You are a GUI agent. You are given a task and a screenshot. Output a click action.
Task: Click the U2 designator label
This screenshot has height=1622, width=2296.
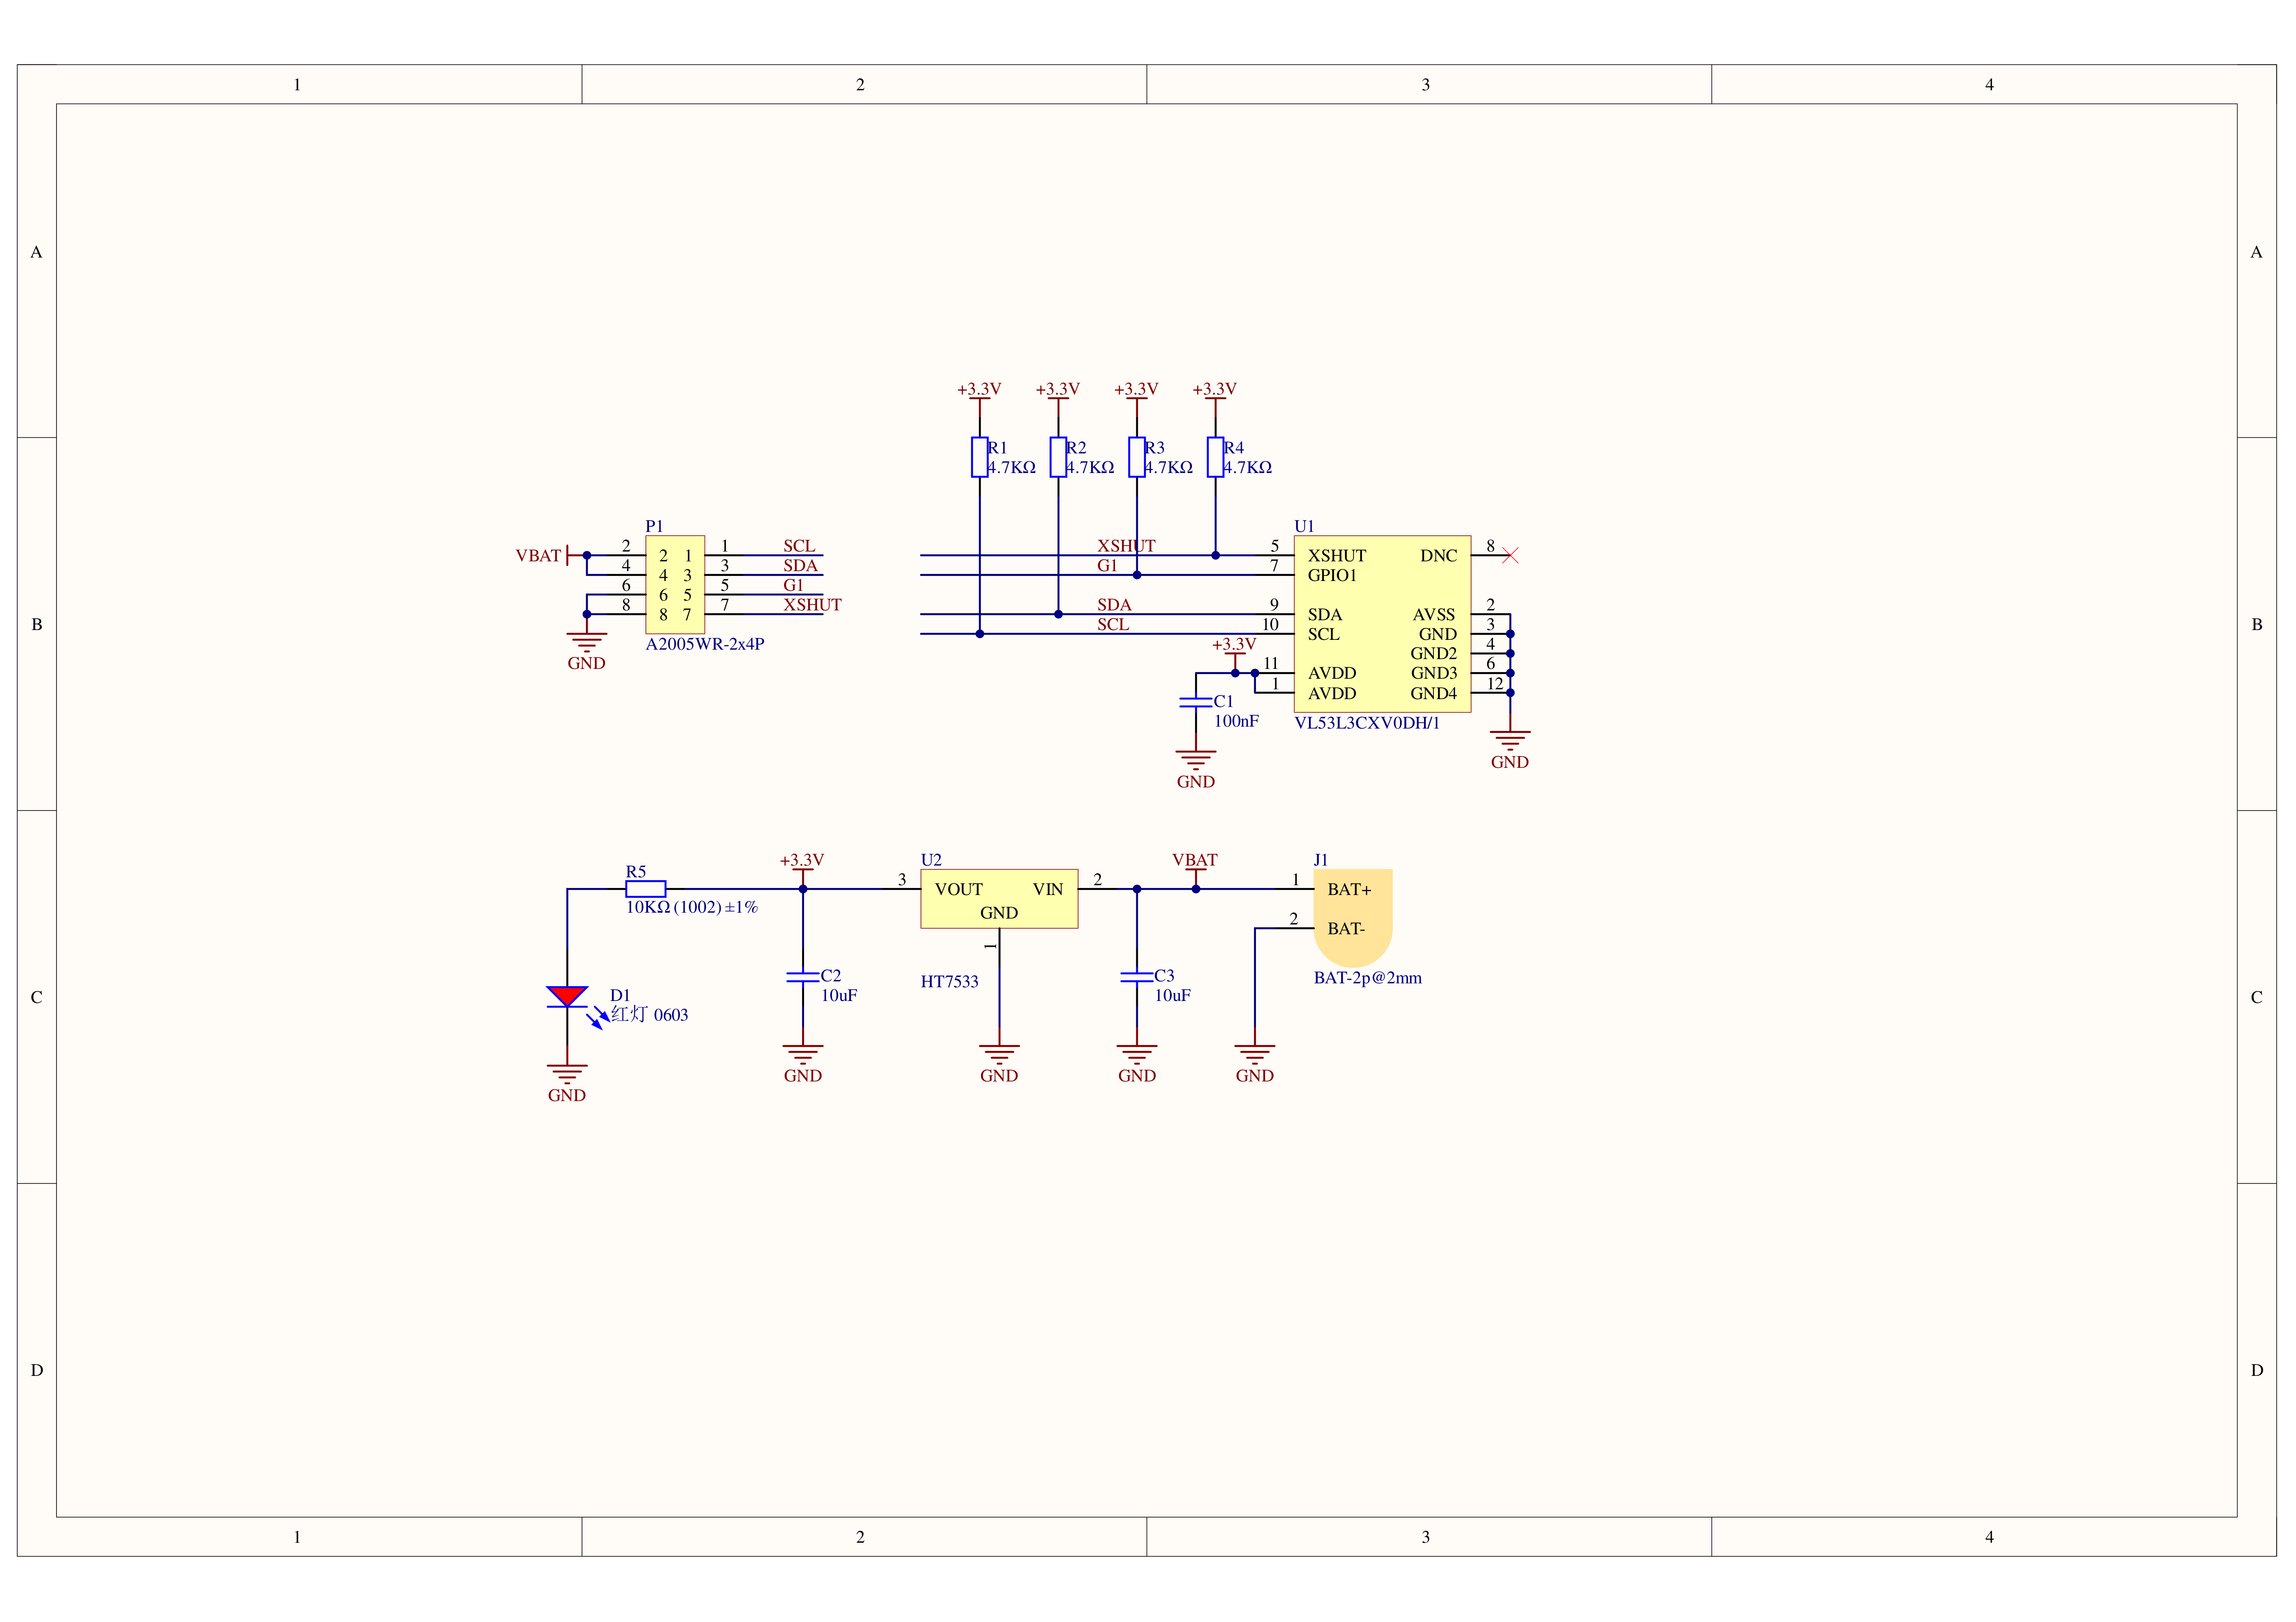931,861
